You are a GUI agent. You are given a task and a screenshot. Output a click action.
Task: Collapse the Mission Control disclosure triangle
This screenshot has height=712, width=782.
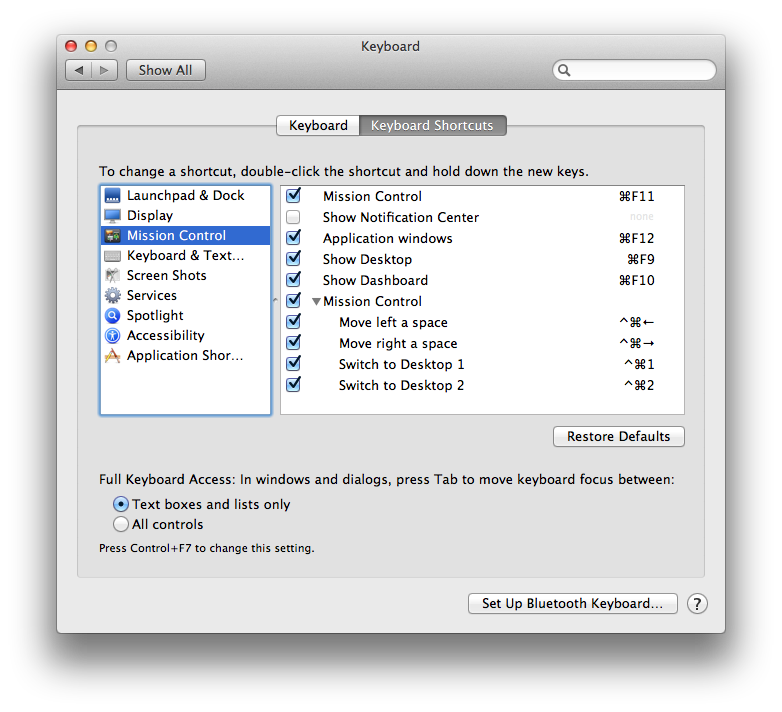(x=316, y=302)
